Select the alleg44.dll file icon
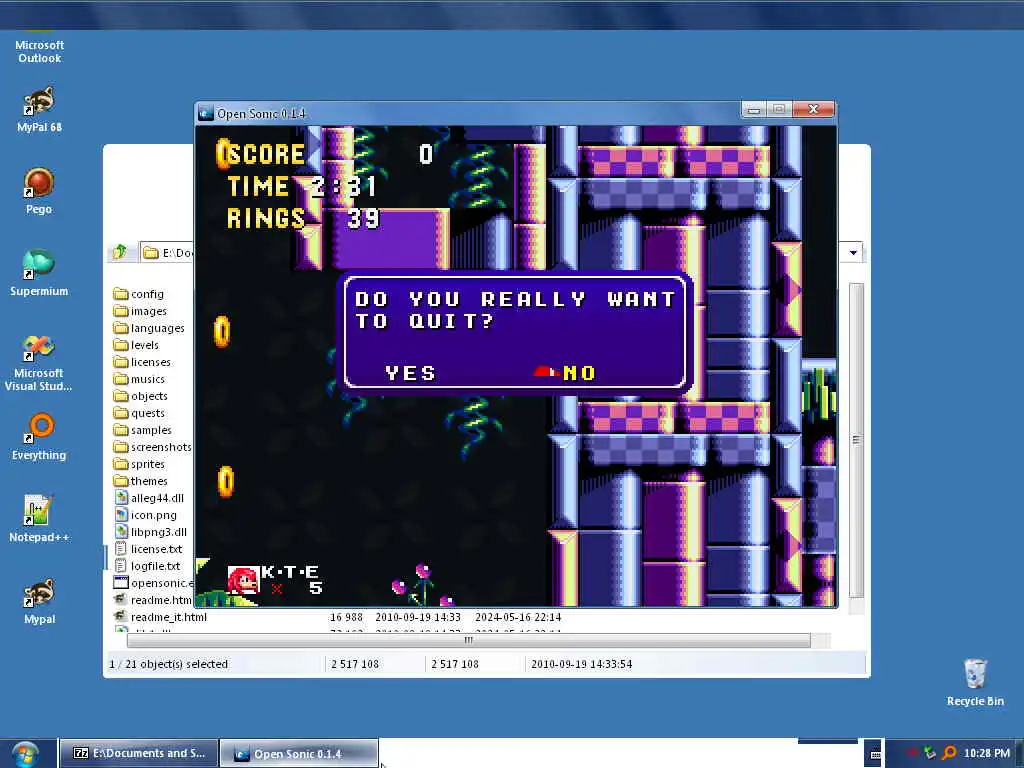Screen dimensions: 1024x768 [121, 498]
